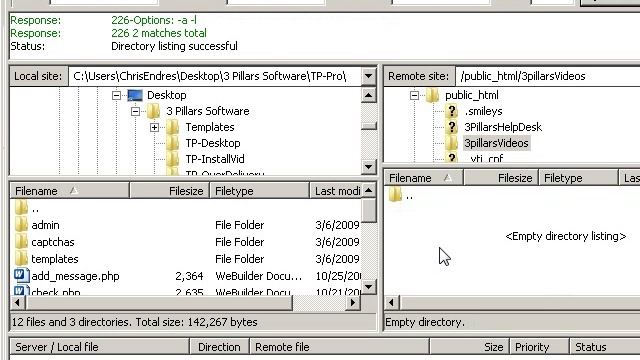Select the admin folder name
This screenshot has height=360, width=640.
coord(45,225)
